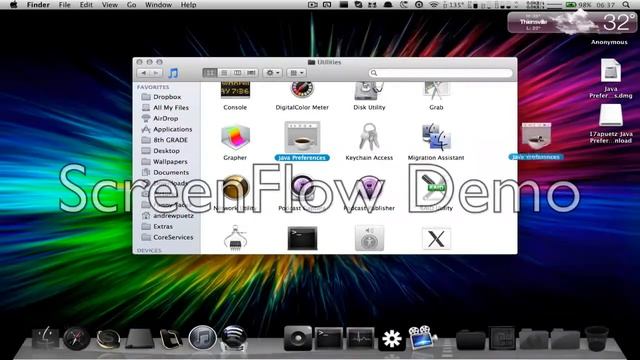The image size is (640, 360).
Task: Go back with the Finder back arrow
Action: [x=143, y=73]
